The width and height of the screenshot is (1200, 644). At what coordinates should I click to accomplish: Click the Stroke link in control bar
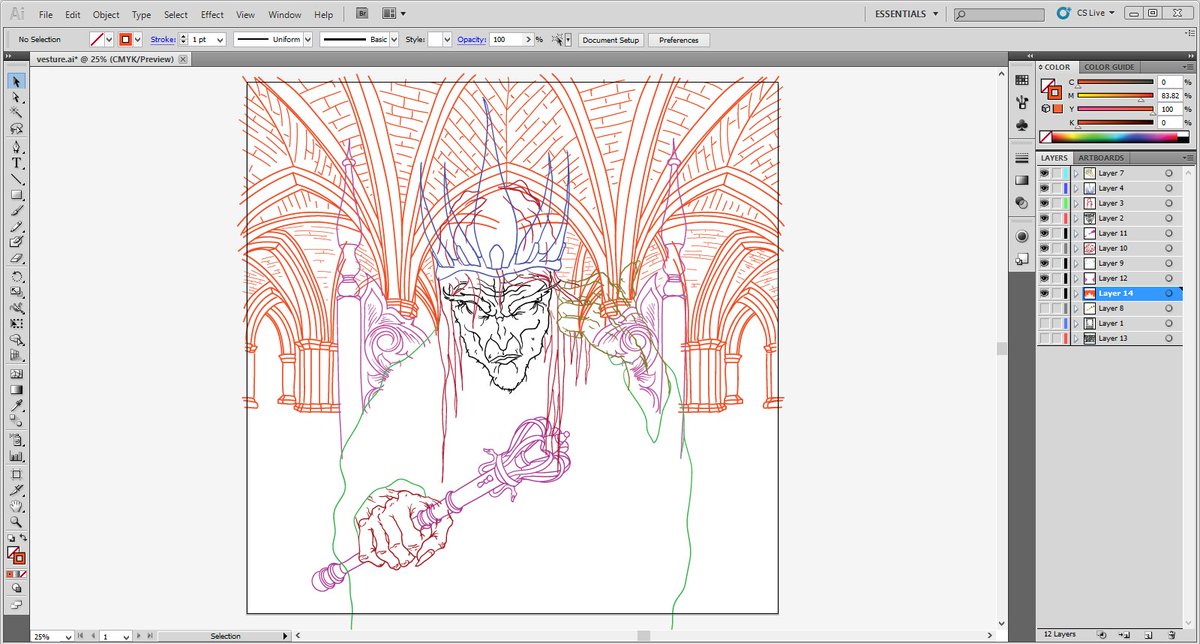[x=163, y=39]
